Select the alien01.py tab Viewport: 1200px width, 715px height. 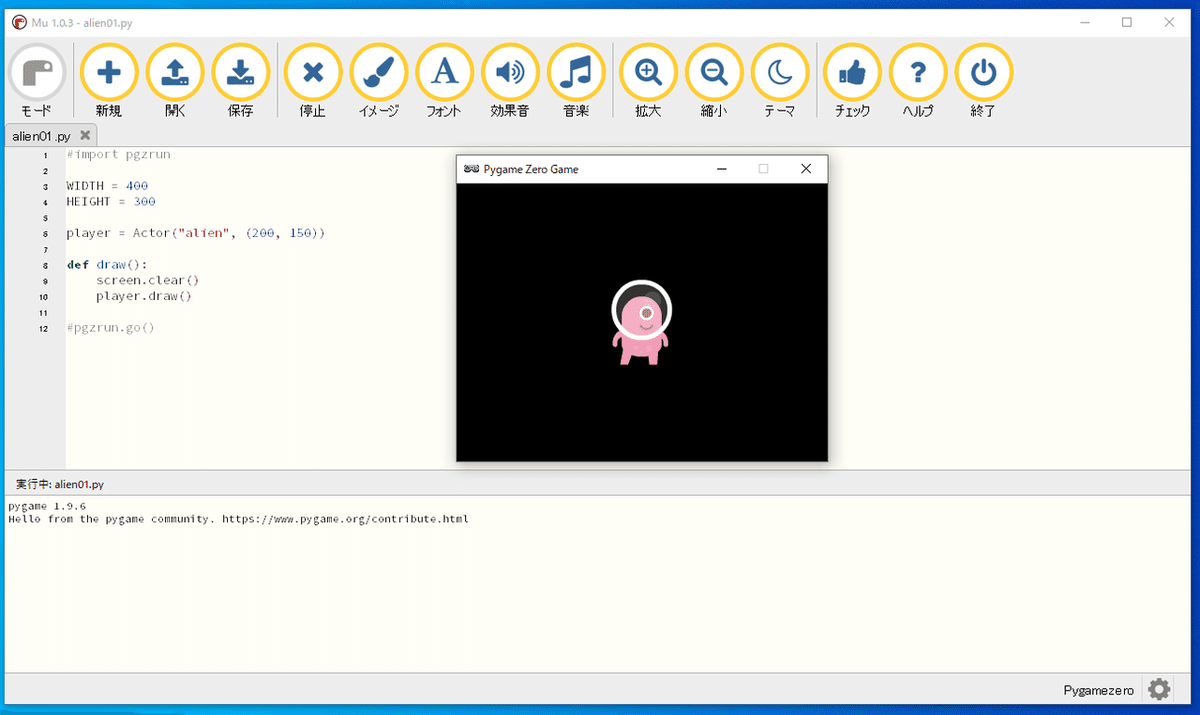point(40,134)
